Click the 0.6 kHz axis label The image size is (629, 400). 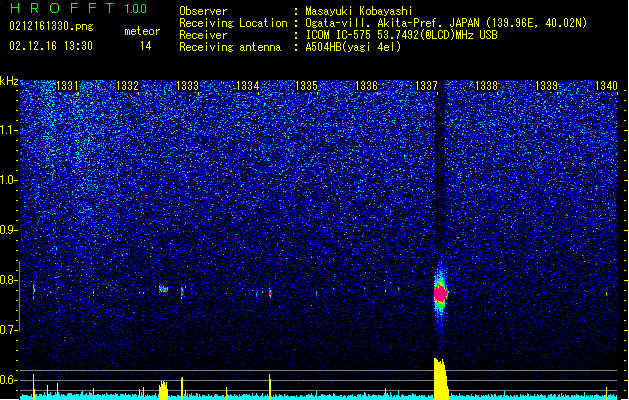(x=9, y=380)
